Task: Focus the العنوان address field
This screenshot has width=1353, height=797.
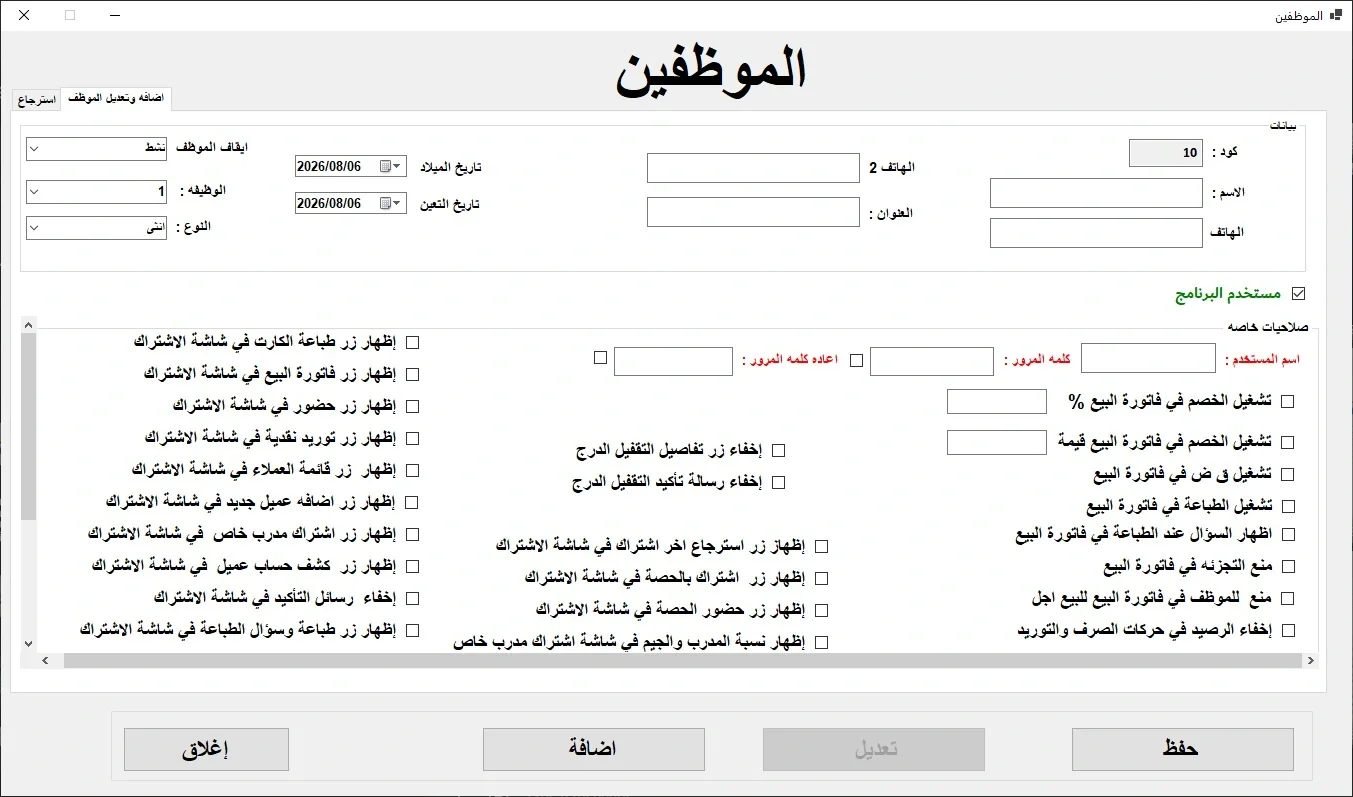Action: pyautogui.click(x=753, y=212)
